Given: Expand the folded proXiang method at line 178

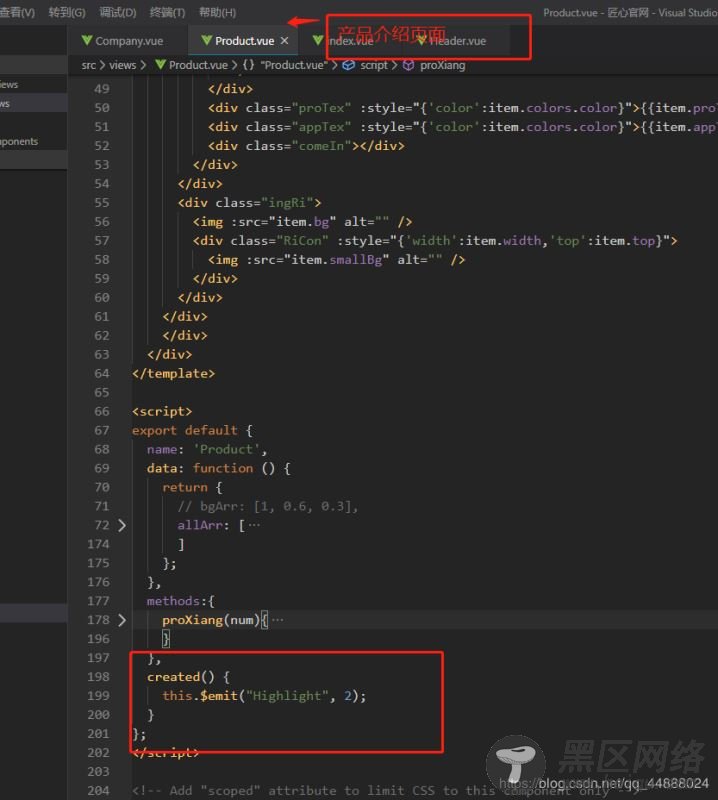Looking at the screenshot, I should [x=122, y=620].
